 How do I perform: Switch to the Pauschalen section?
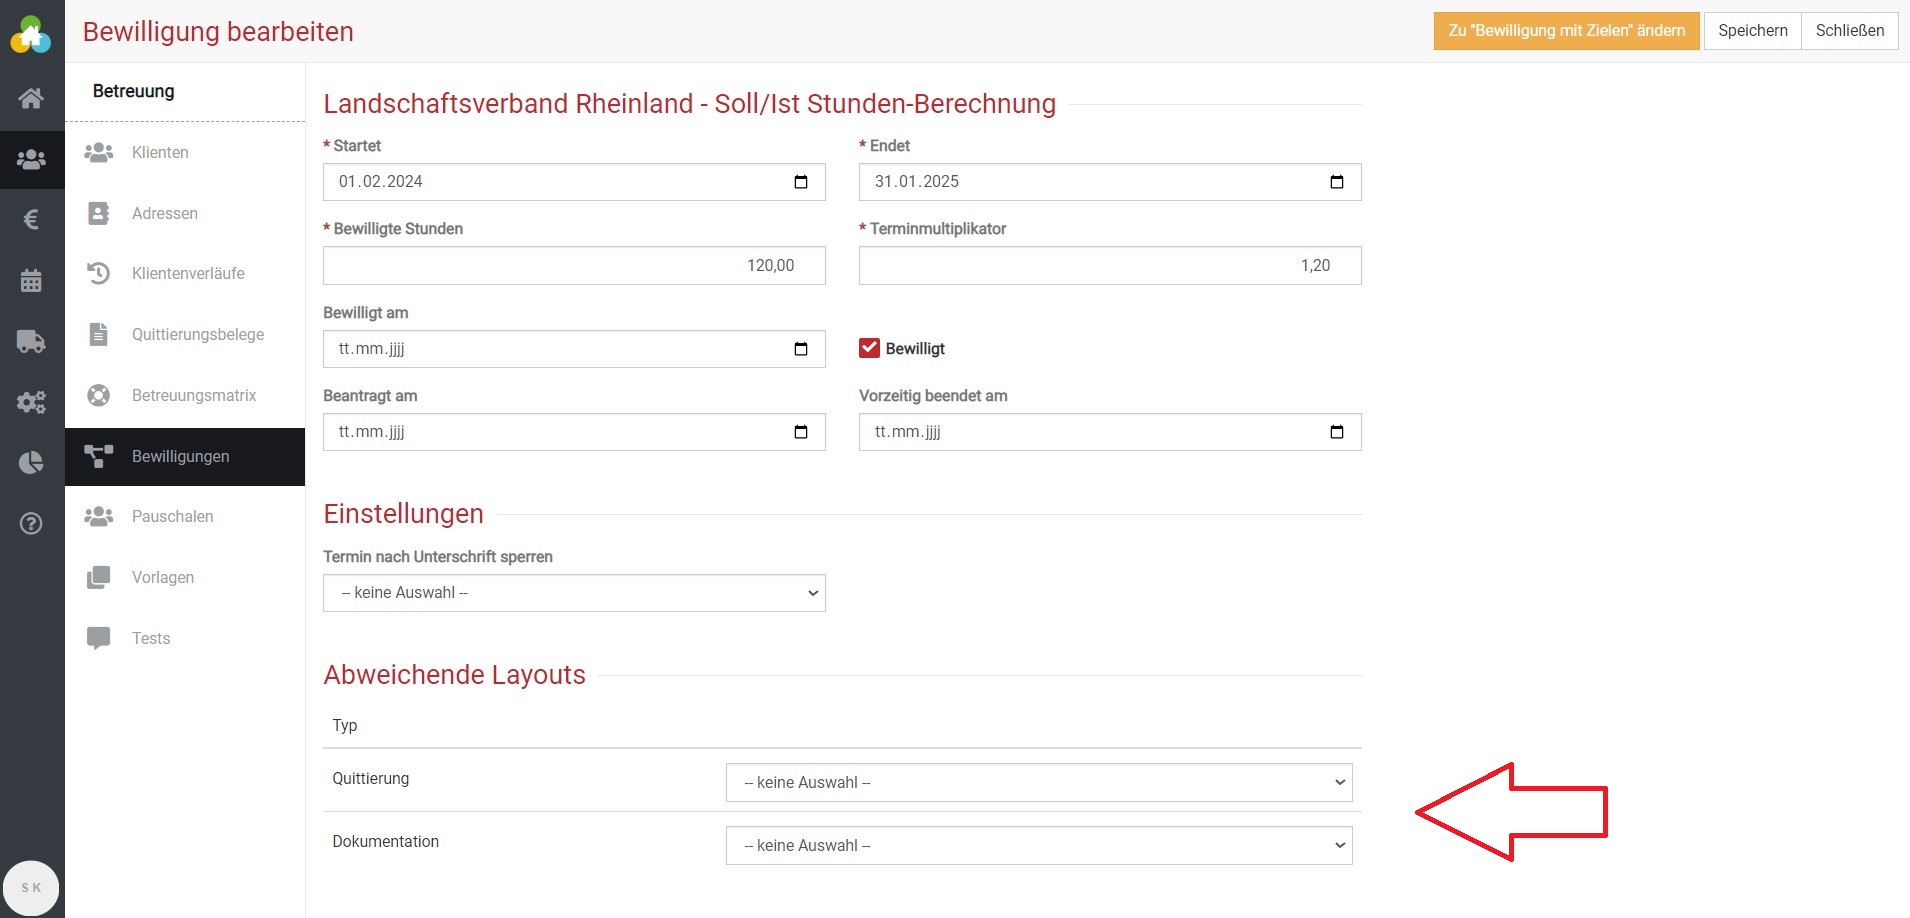172,516
